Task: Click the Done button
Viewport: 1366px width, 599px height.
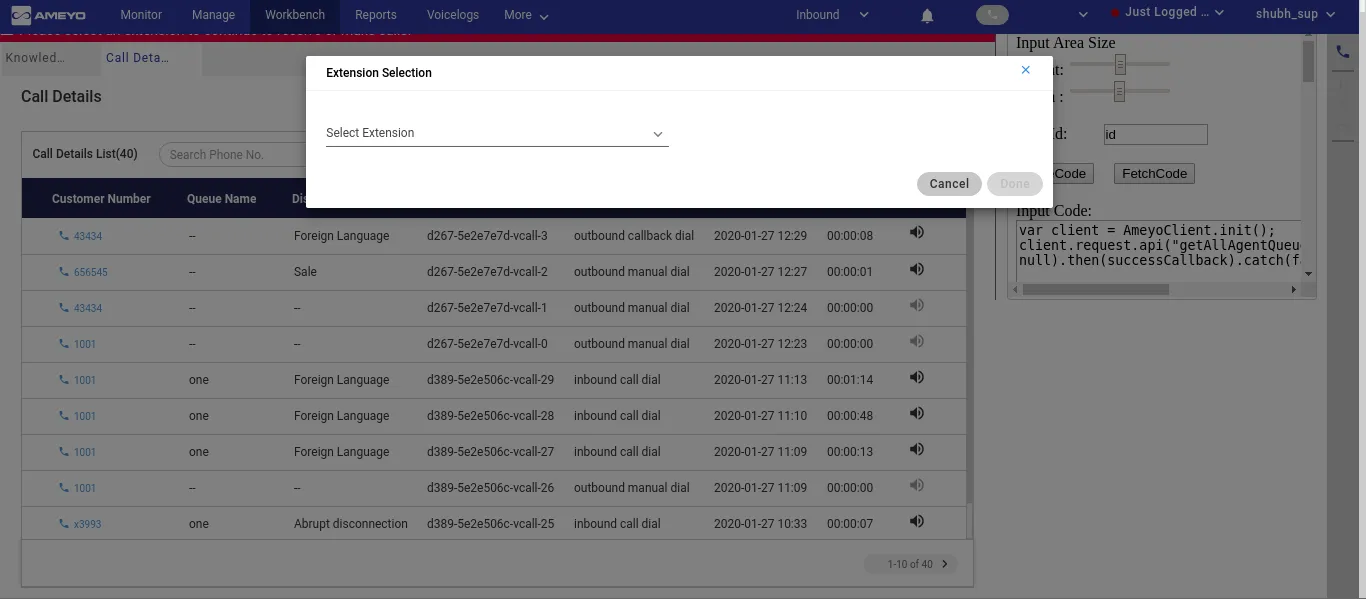Action: tap(1014, 184)
